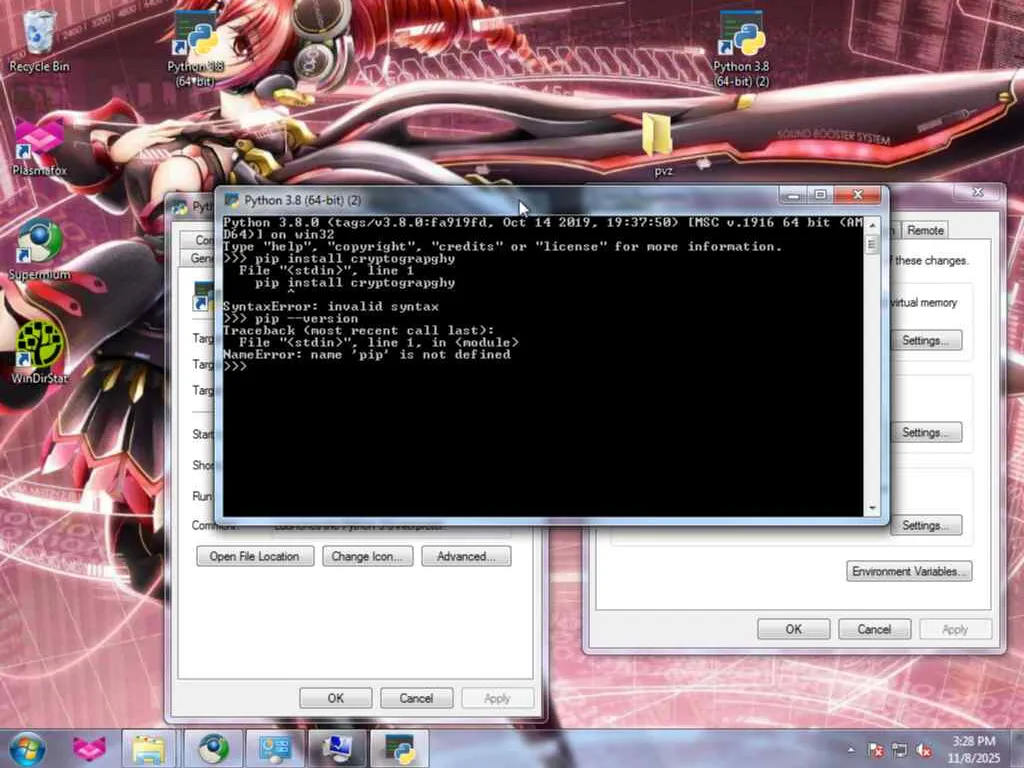Click Cancel in System Properties window
This screenshot has width=1024, height=768.
point(874,629)
